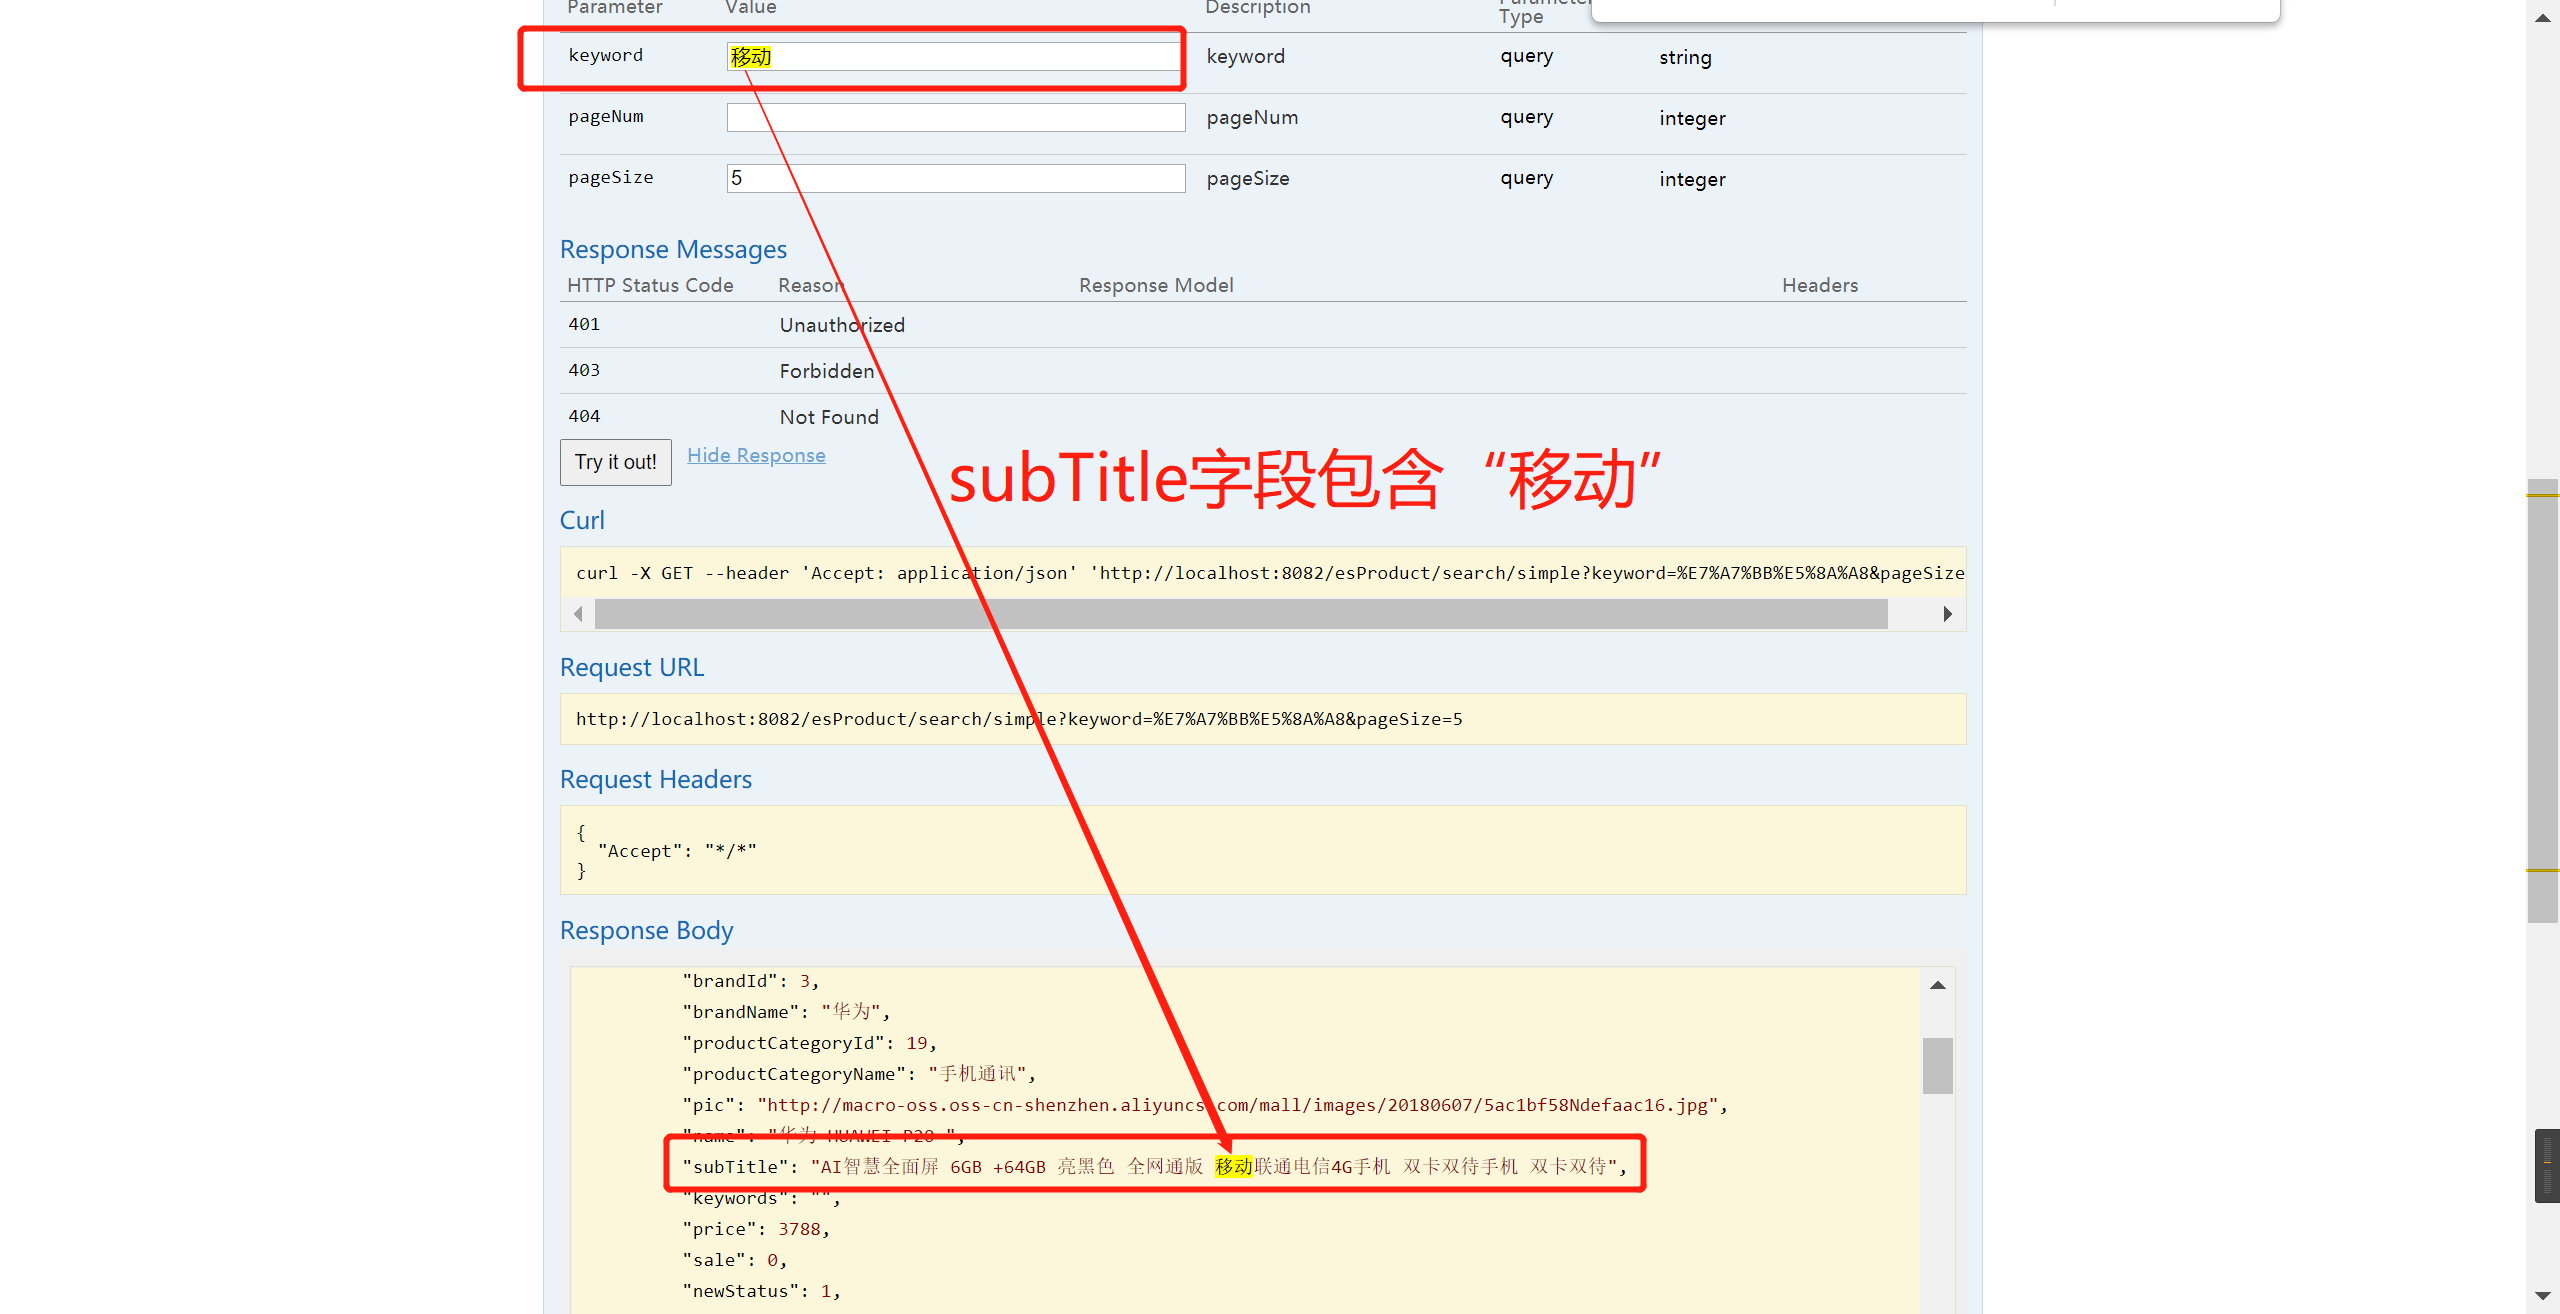Screen dimensions: 2560x1314
Task: Click the empty pageNum input field
Action: tap(953, 117)
